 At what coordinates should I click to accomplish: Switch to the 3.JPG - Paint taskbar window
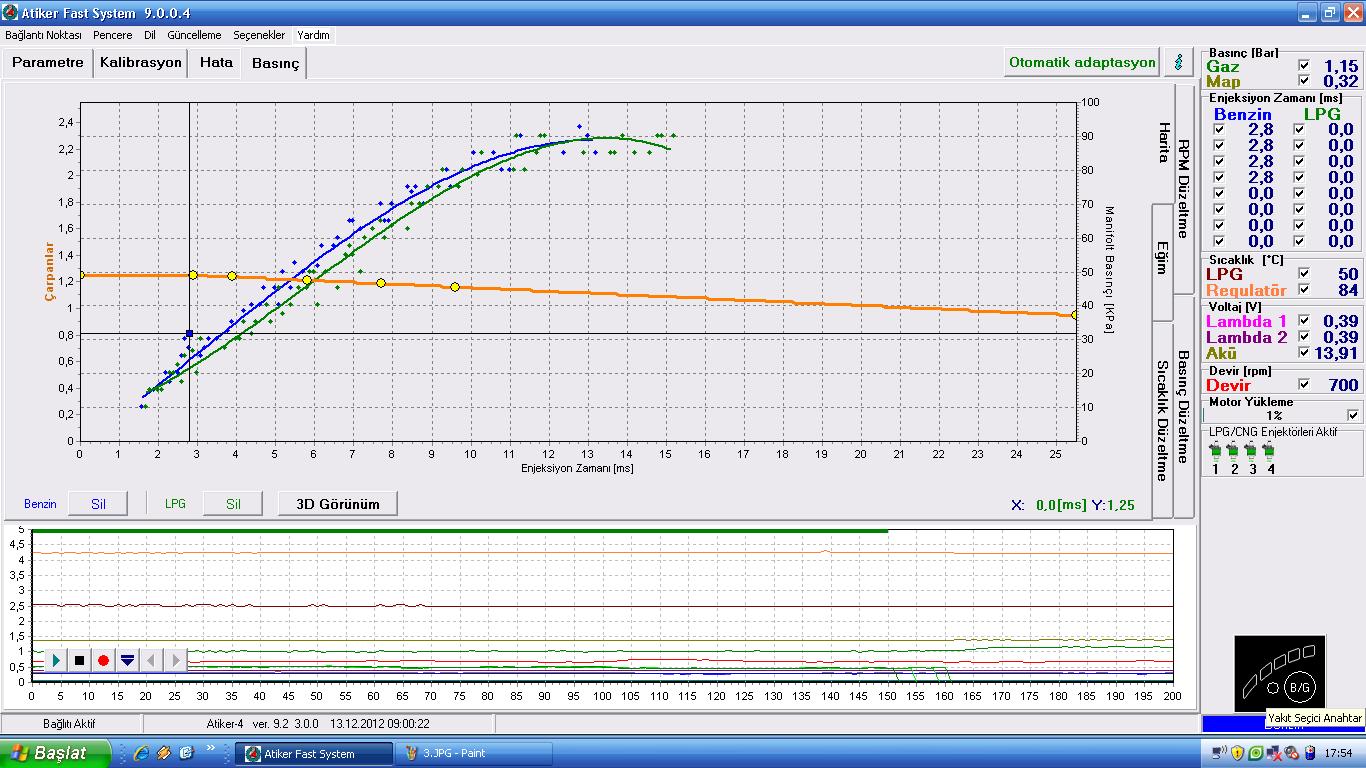(474, 754)
